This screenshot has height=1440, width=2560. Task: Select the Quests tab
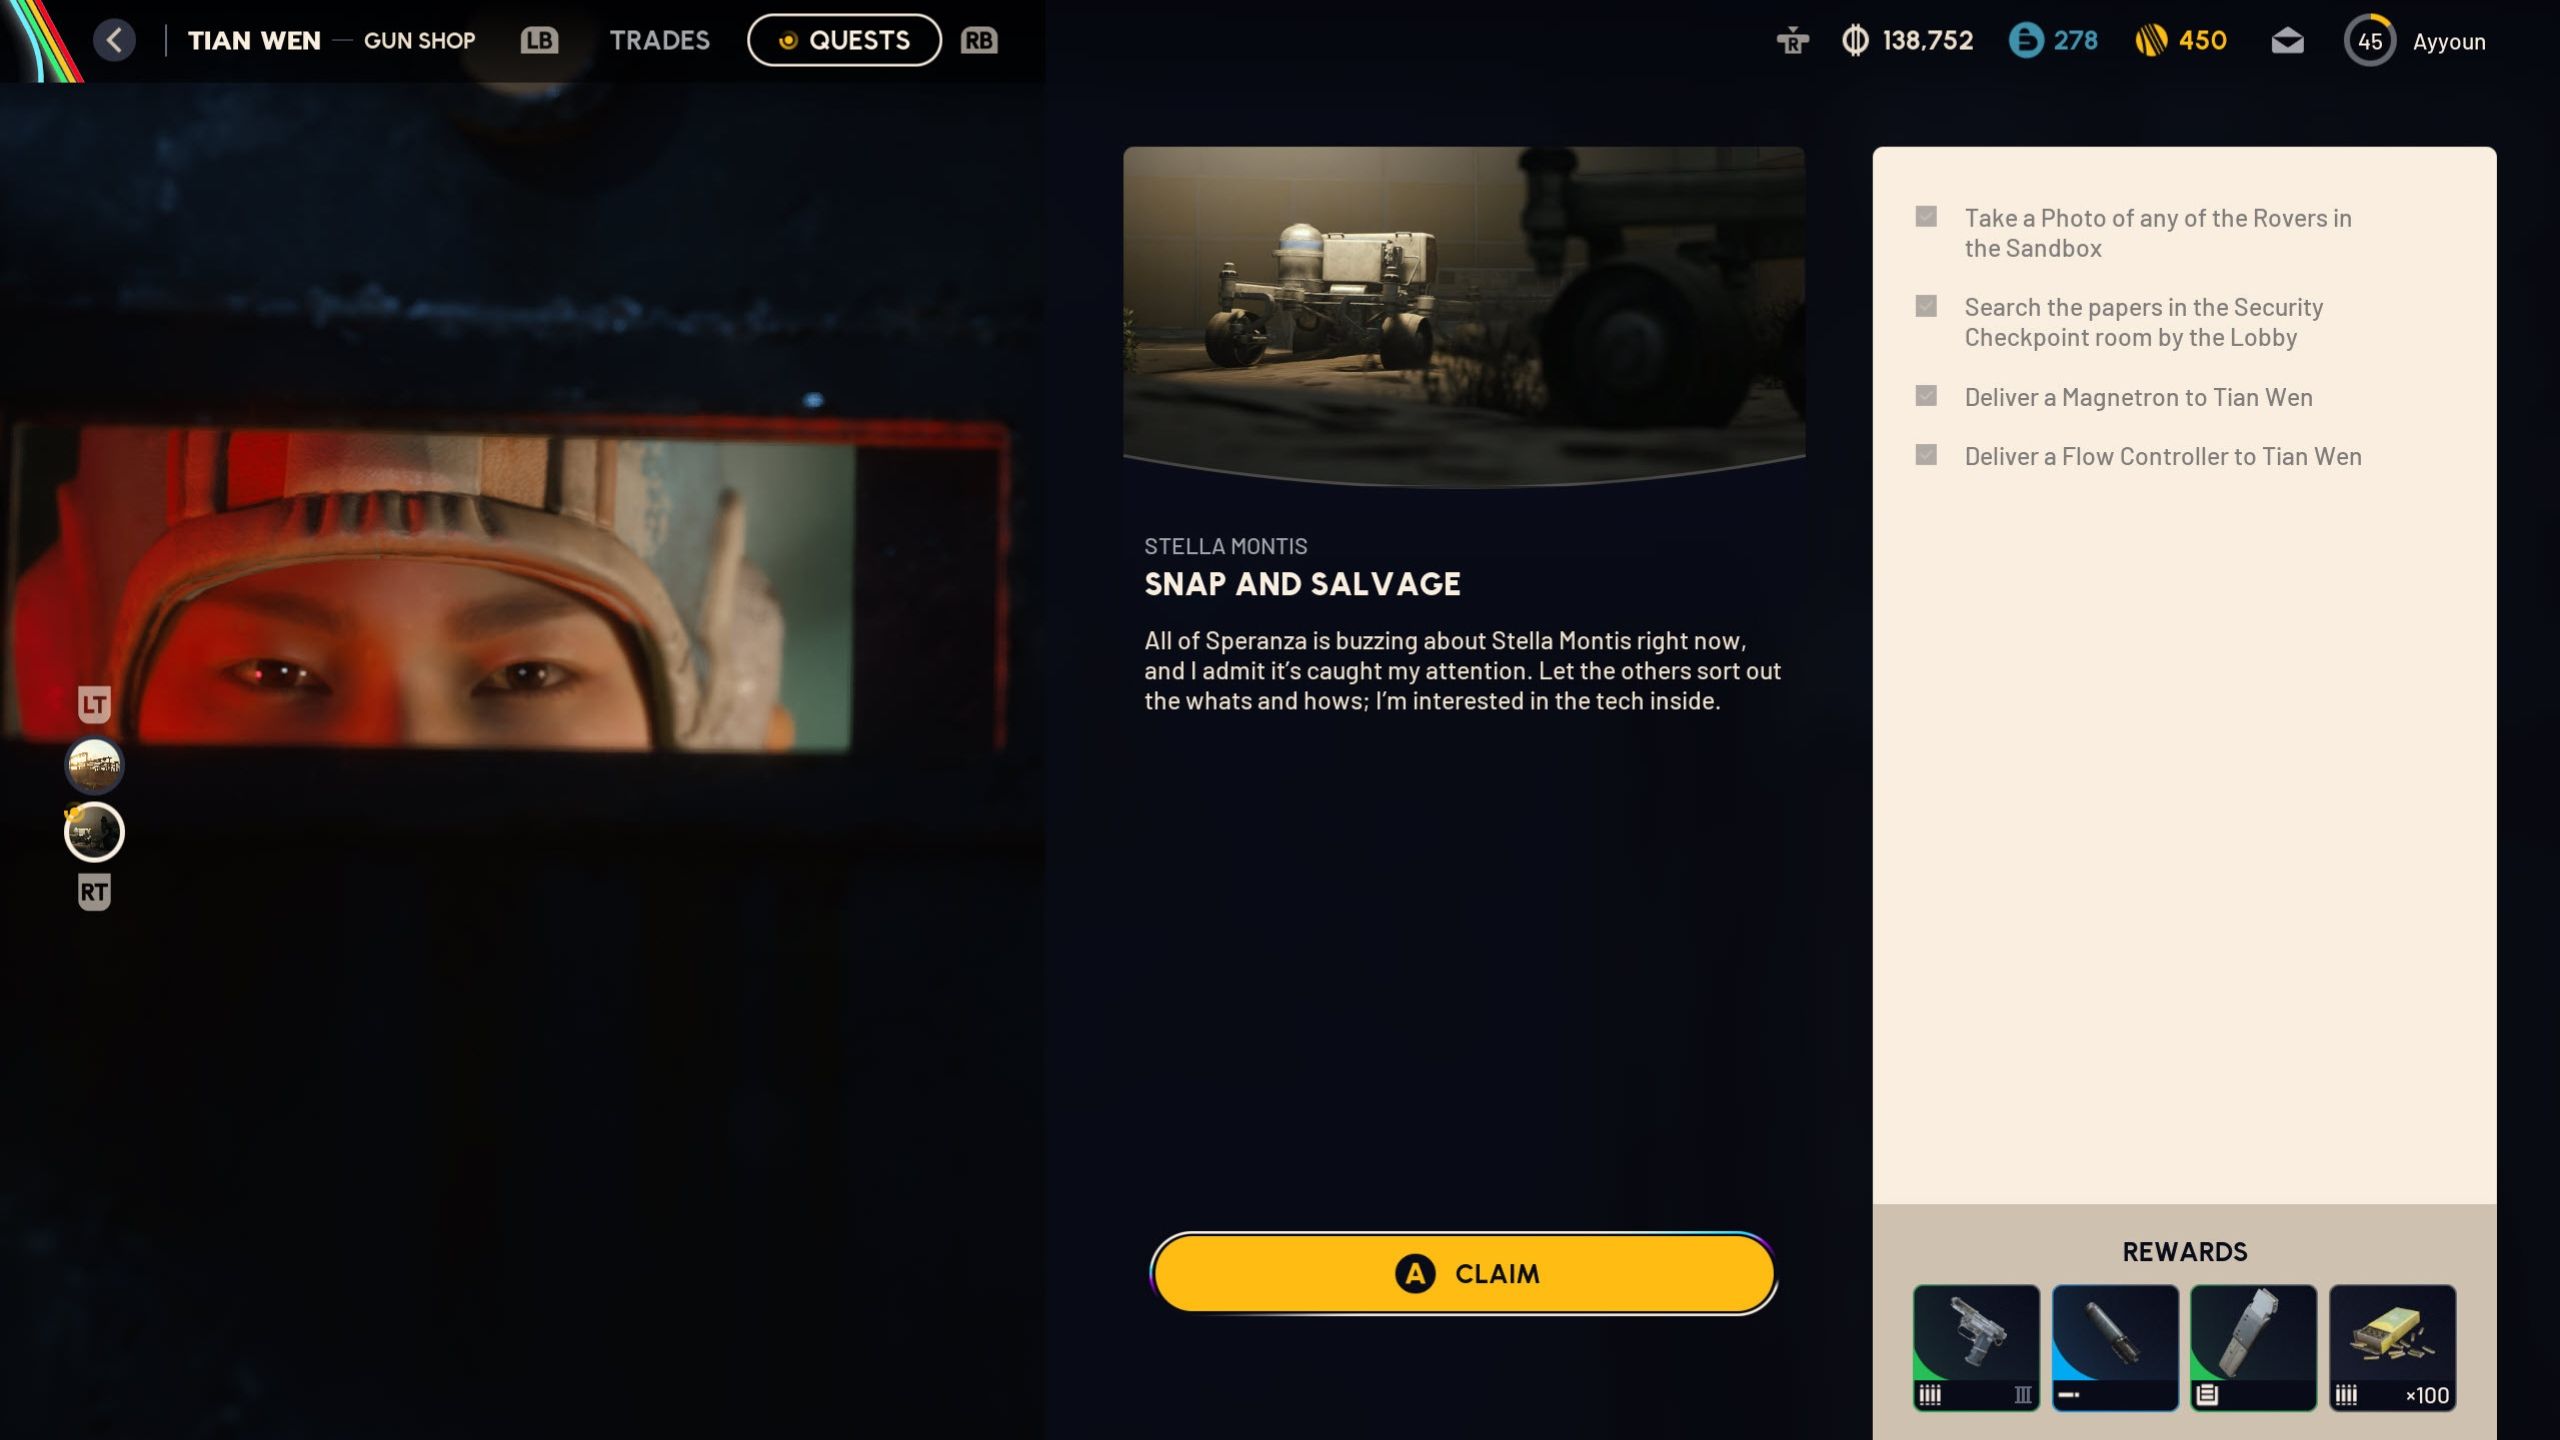[844, 40]
